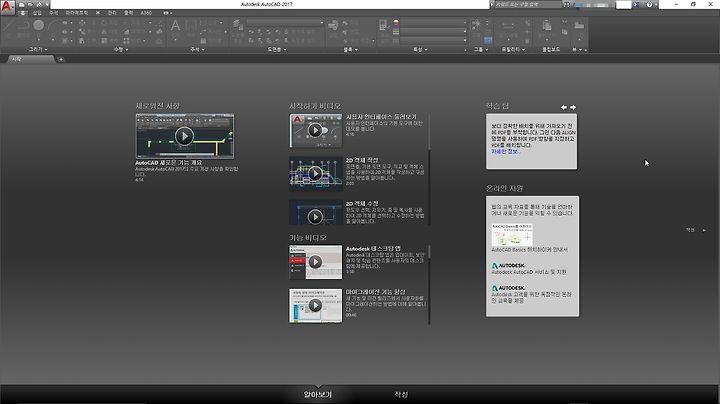Viewport: 720px width, 404px height.
Task: Expand the 수정 panel dropdown
Action: pos(121,49)
